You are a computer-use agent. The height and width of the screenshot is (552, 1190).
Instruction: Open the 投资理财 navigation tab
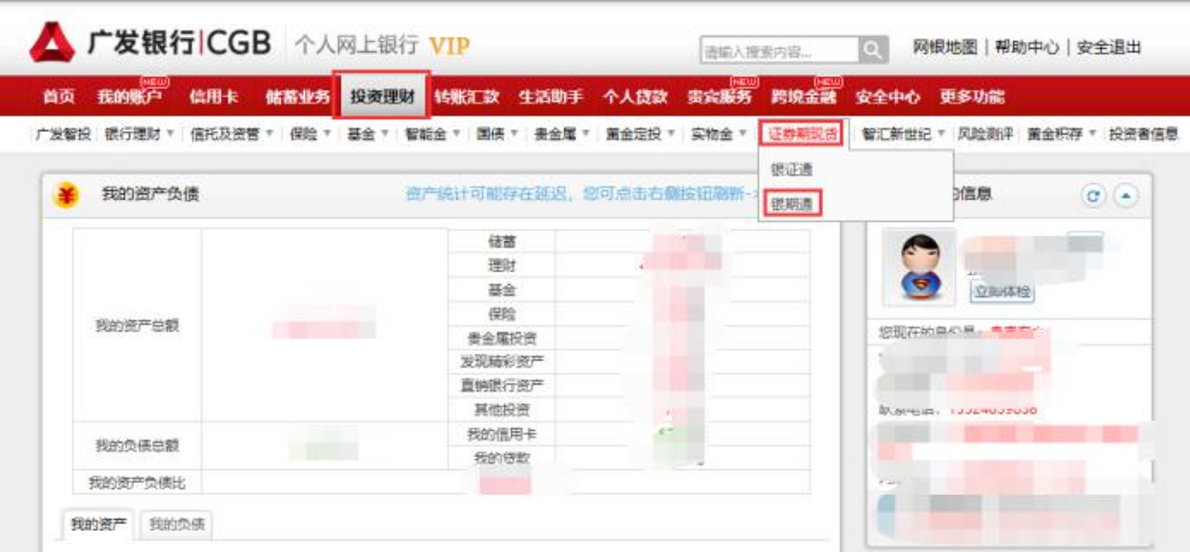point(382,96)
